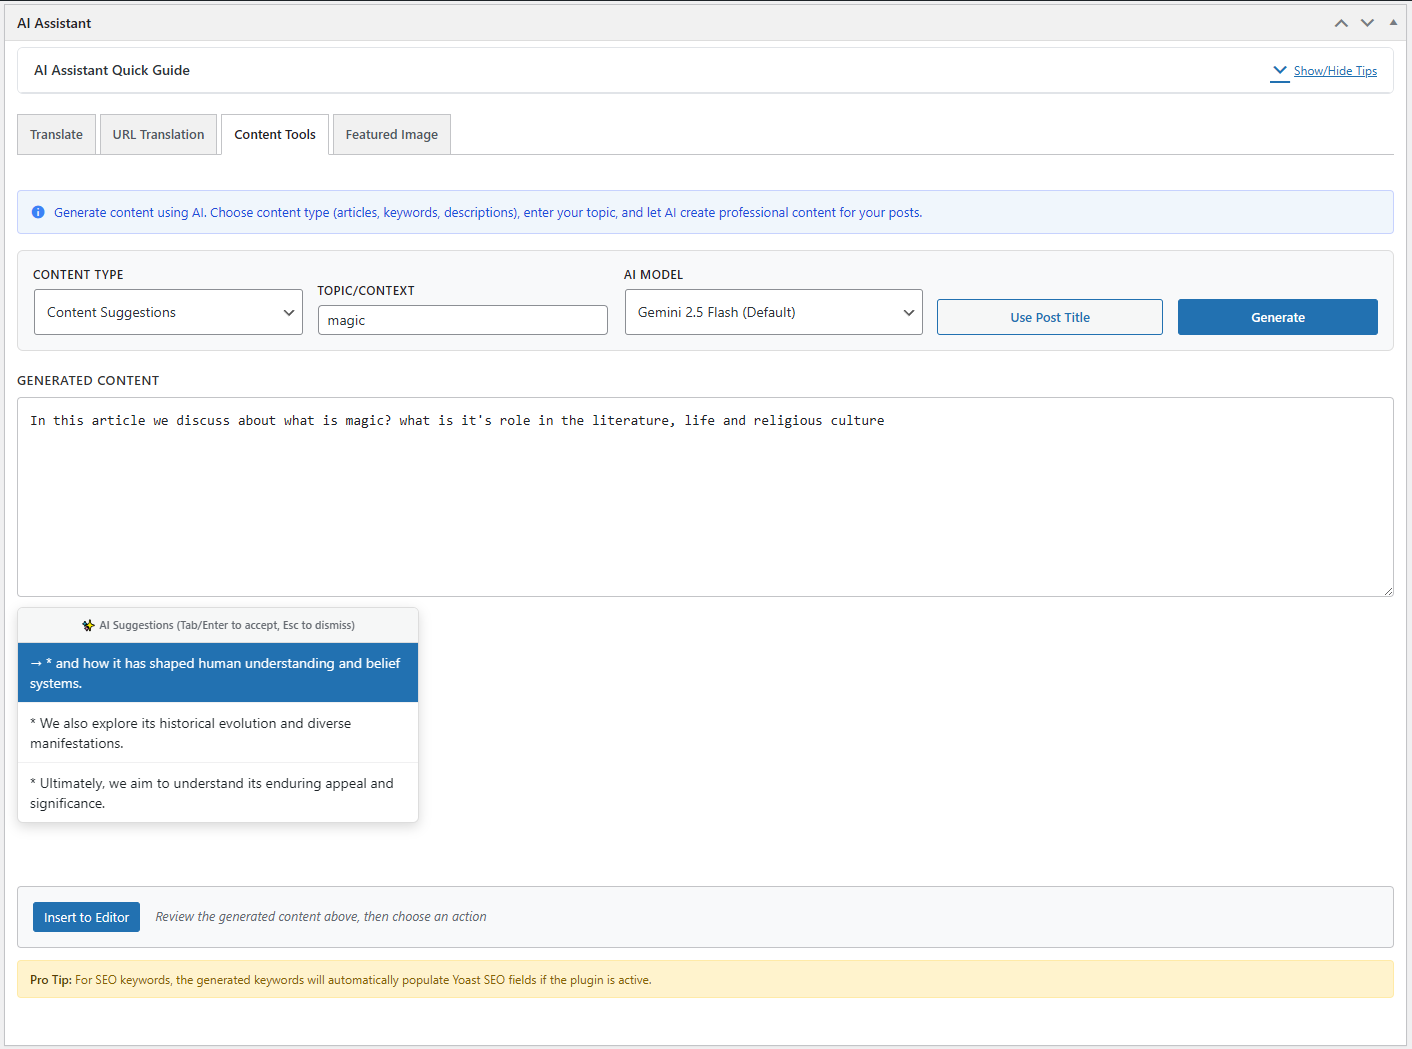Open the Content Type dropdown
The height and width of the screenshot is (1049, 1412).
[168, 312]
